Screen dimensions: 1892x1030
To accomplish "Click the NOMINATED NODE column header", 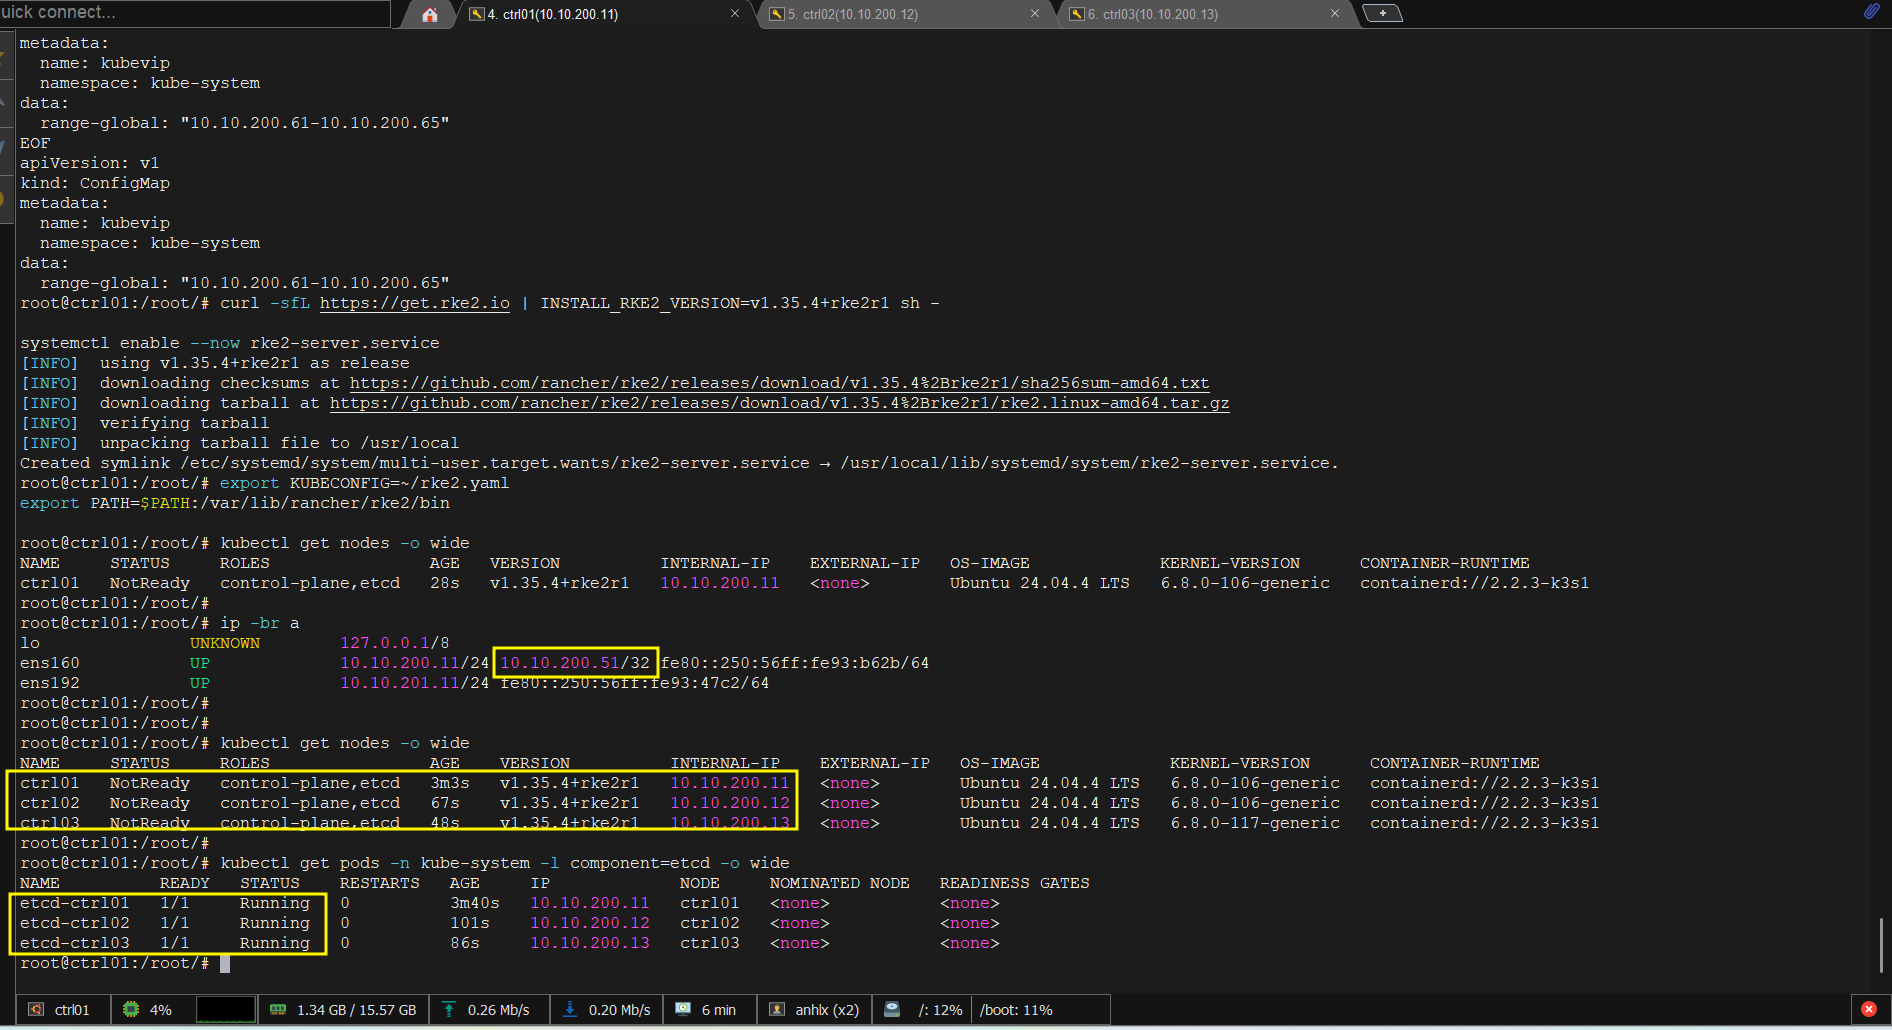I will (840, 883).
